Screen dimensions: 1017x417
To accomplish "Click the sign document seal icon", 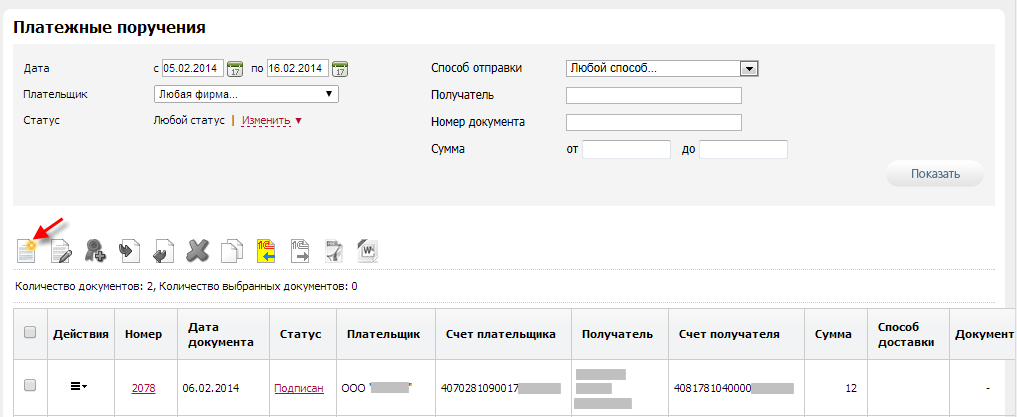I will coord(96,250).
